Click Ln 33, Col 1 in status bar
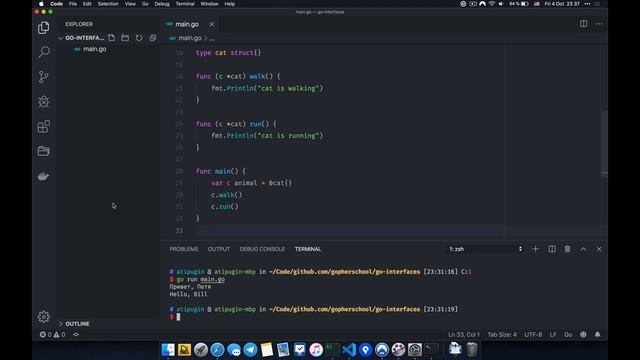The width and height of the screenshot is (640, 360). 464,335
